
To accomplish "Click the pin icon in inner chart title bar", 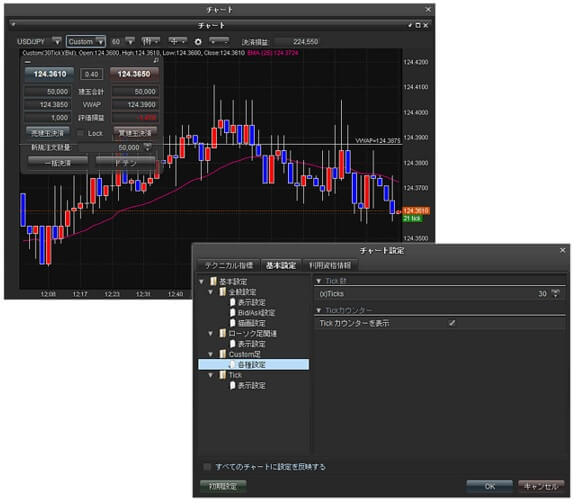I will click(410, 25).
